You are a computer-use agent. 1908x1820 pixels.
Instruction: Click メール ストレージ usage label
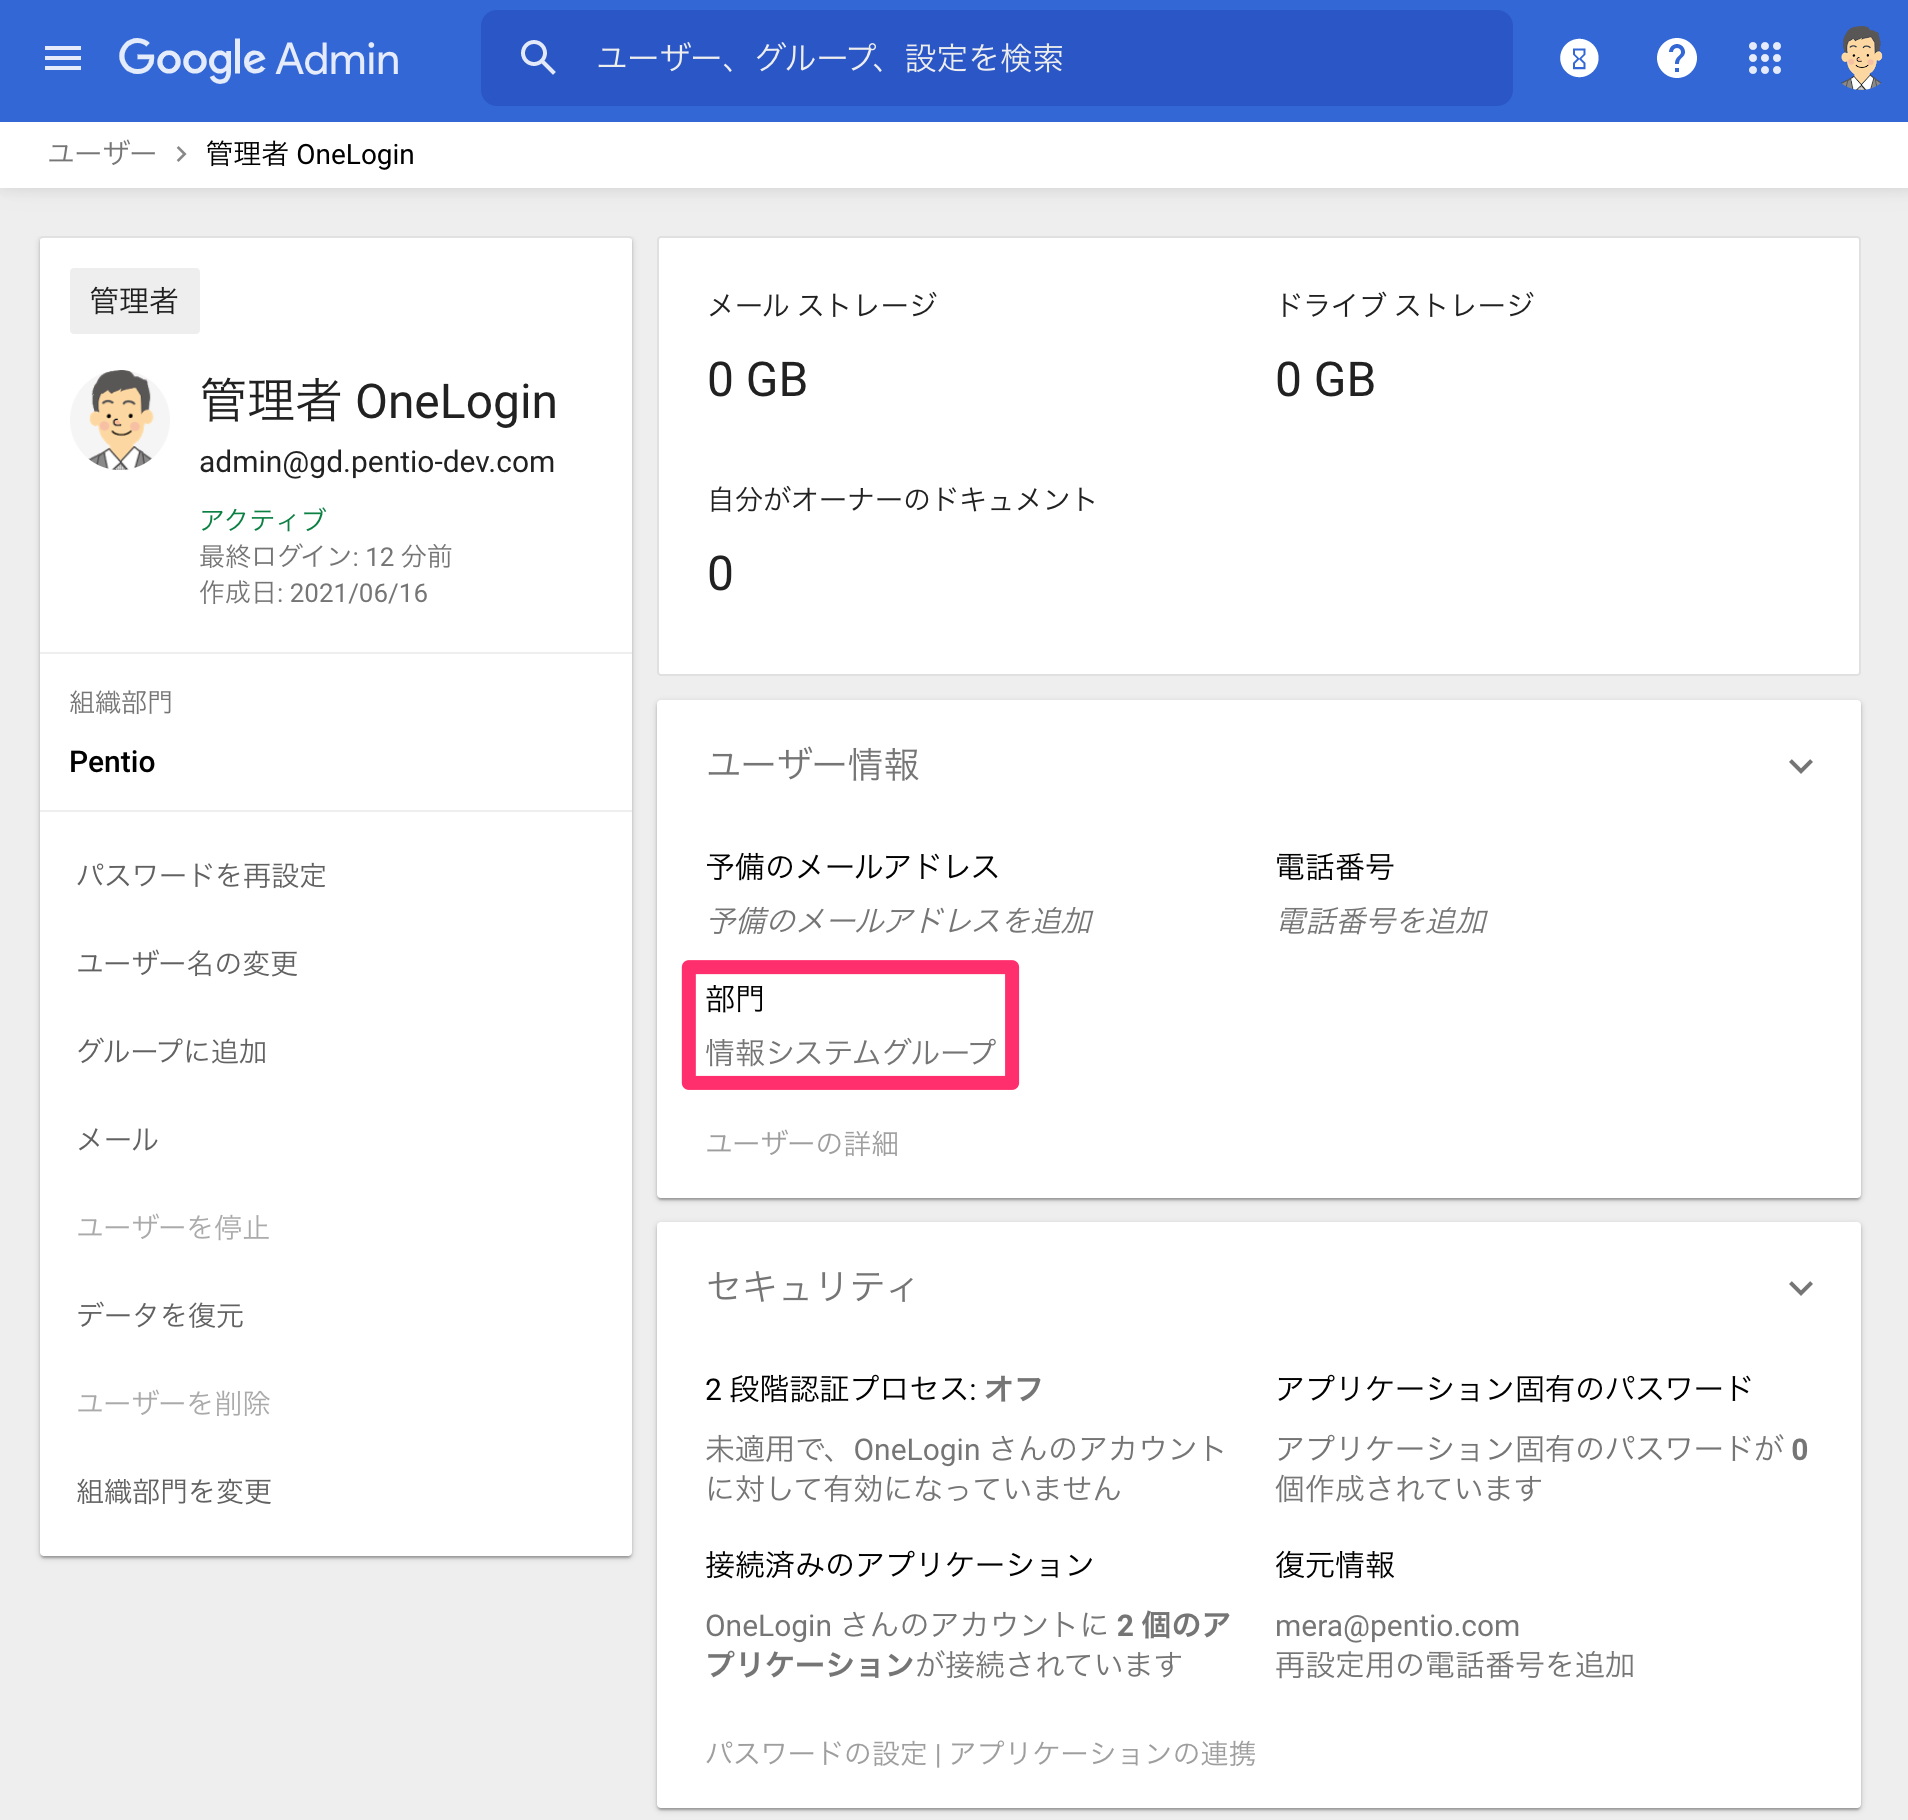click(822, 304)
